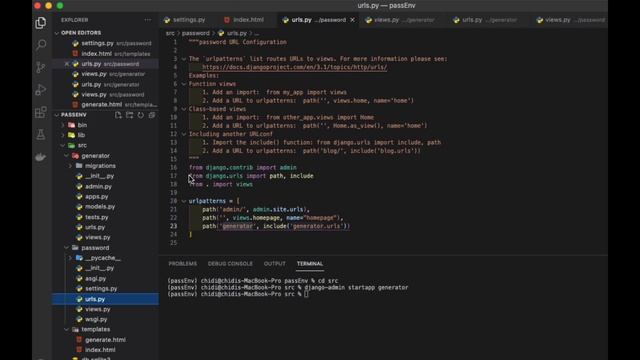
Task: Open generate.html in templates folder
Action: click(105, 340)
